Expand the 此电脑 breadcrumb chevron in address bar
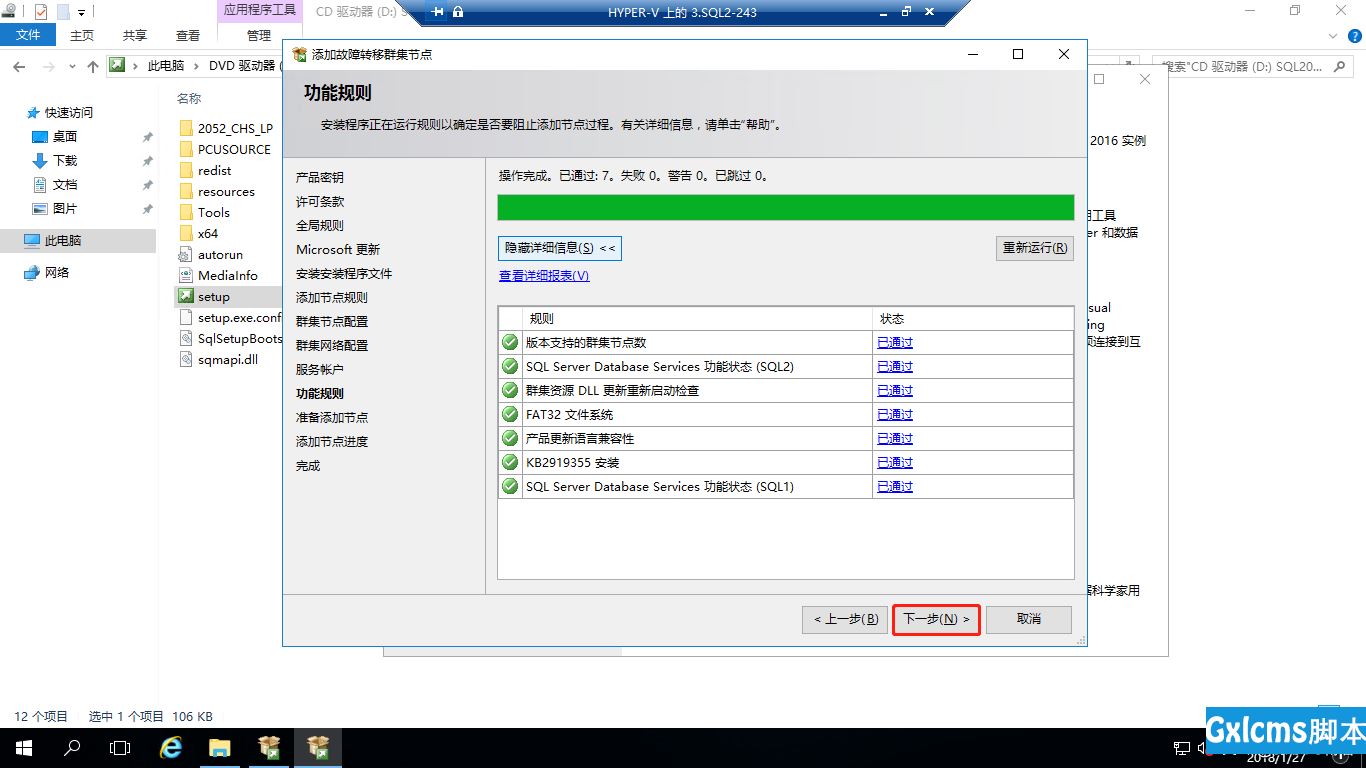 [x=197, y=66]
